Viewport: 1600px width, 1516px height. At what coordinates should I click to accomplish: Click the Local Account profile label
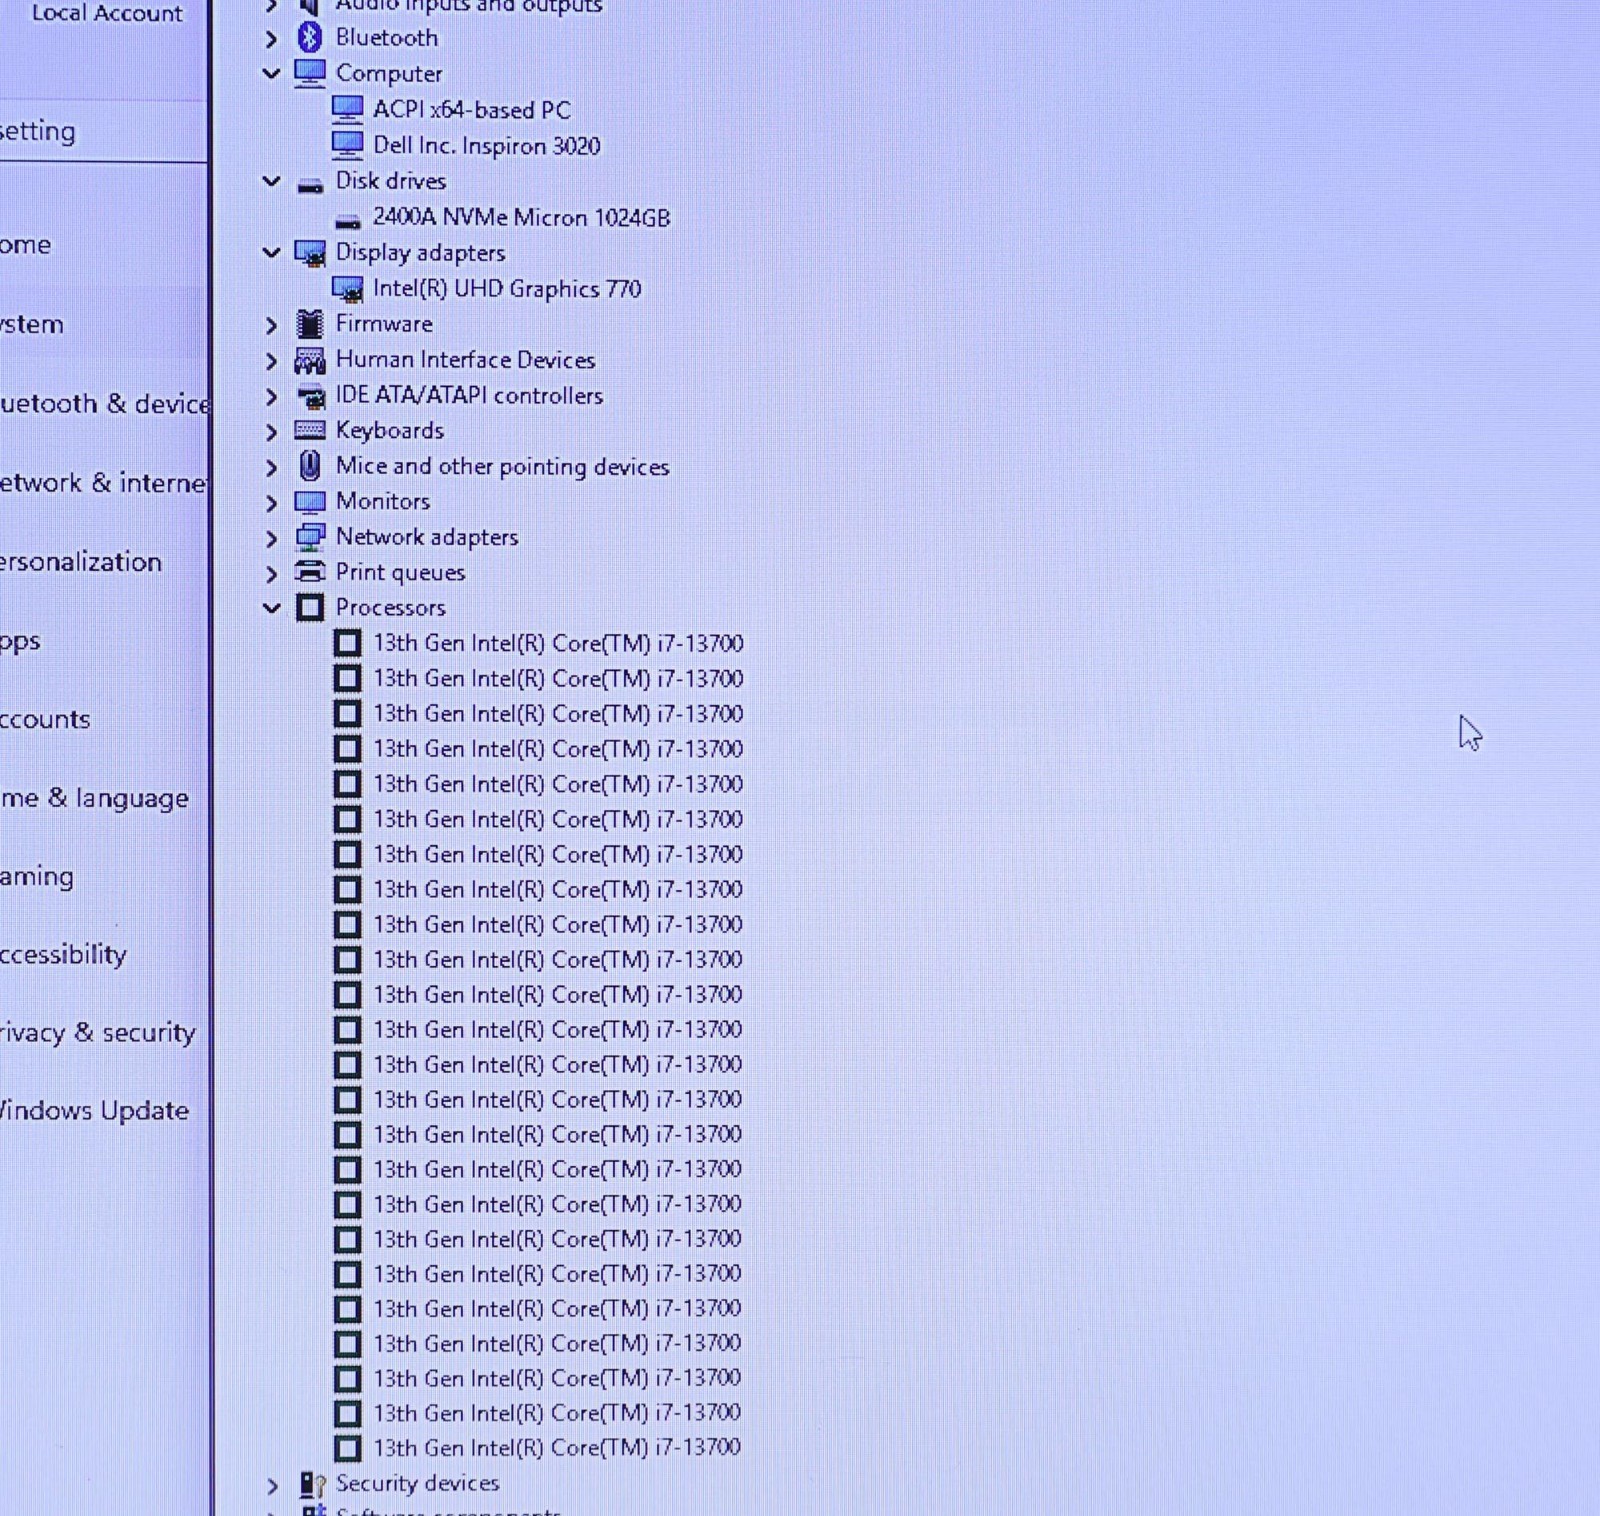pos(107,14)
